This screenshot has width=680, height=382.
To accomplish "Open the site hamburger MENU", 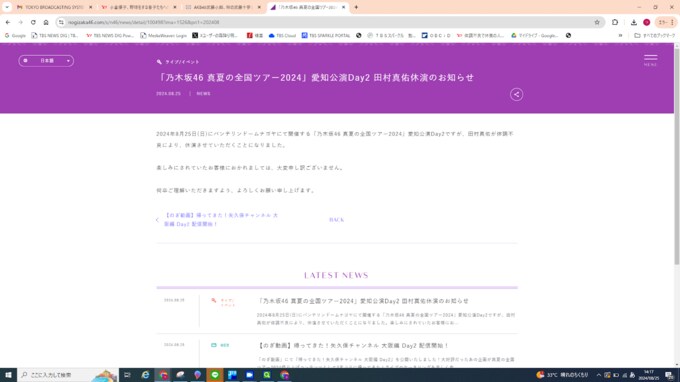I will 651,60.
